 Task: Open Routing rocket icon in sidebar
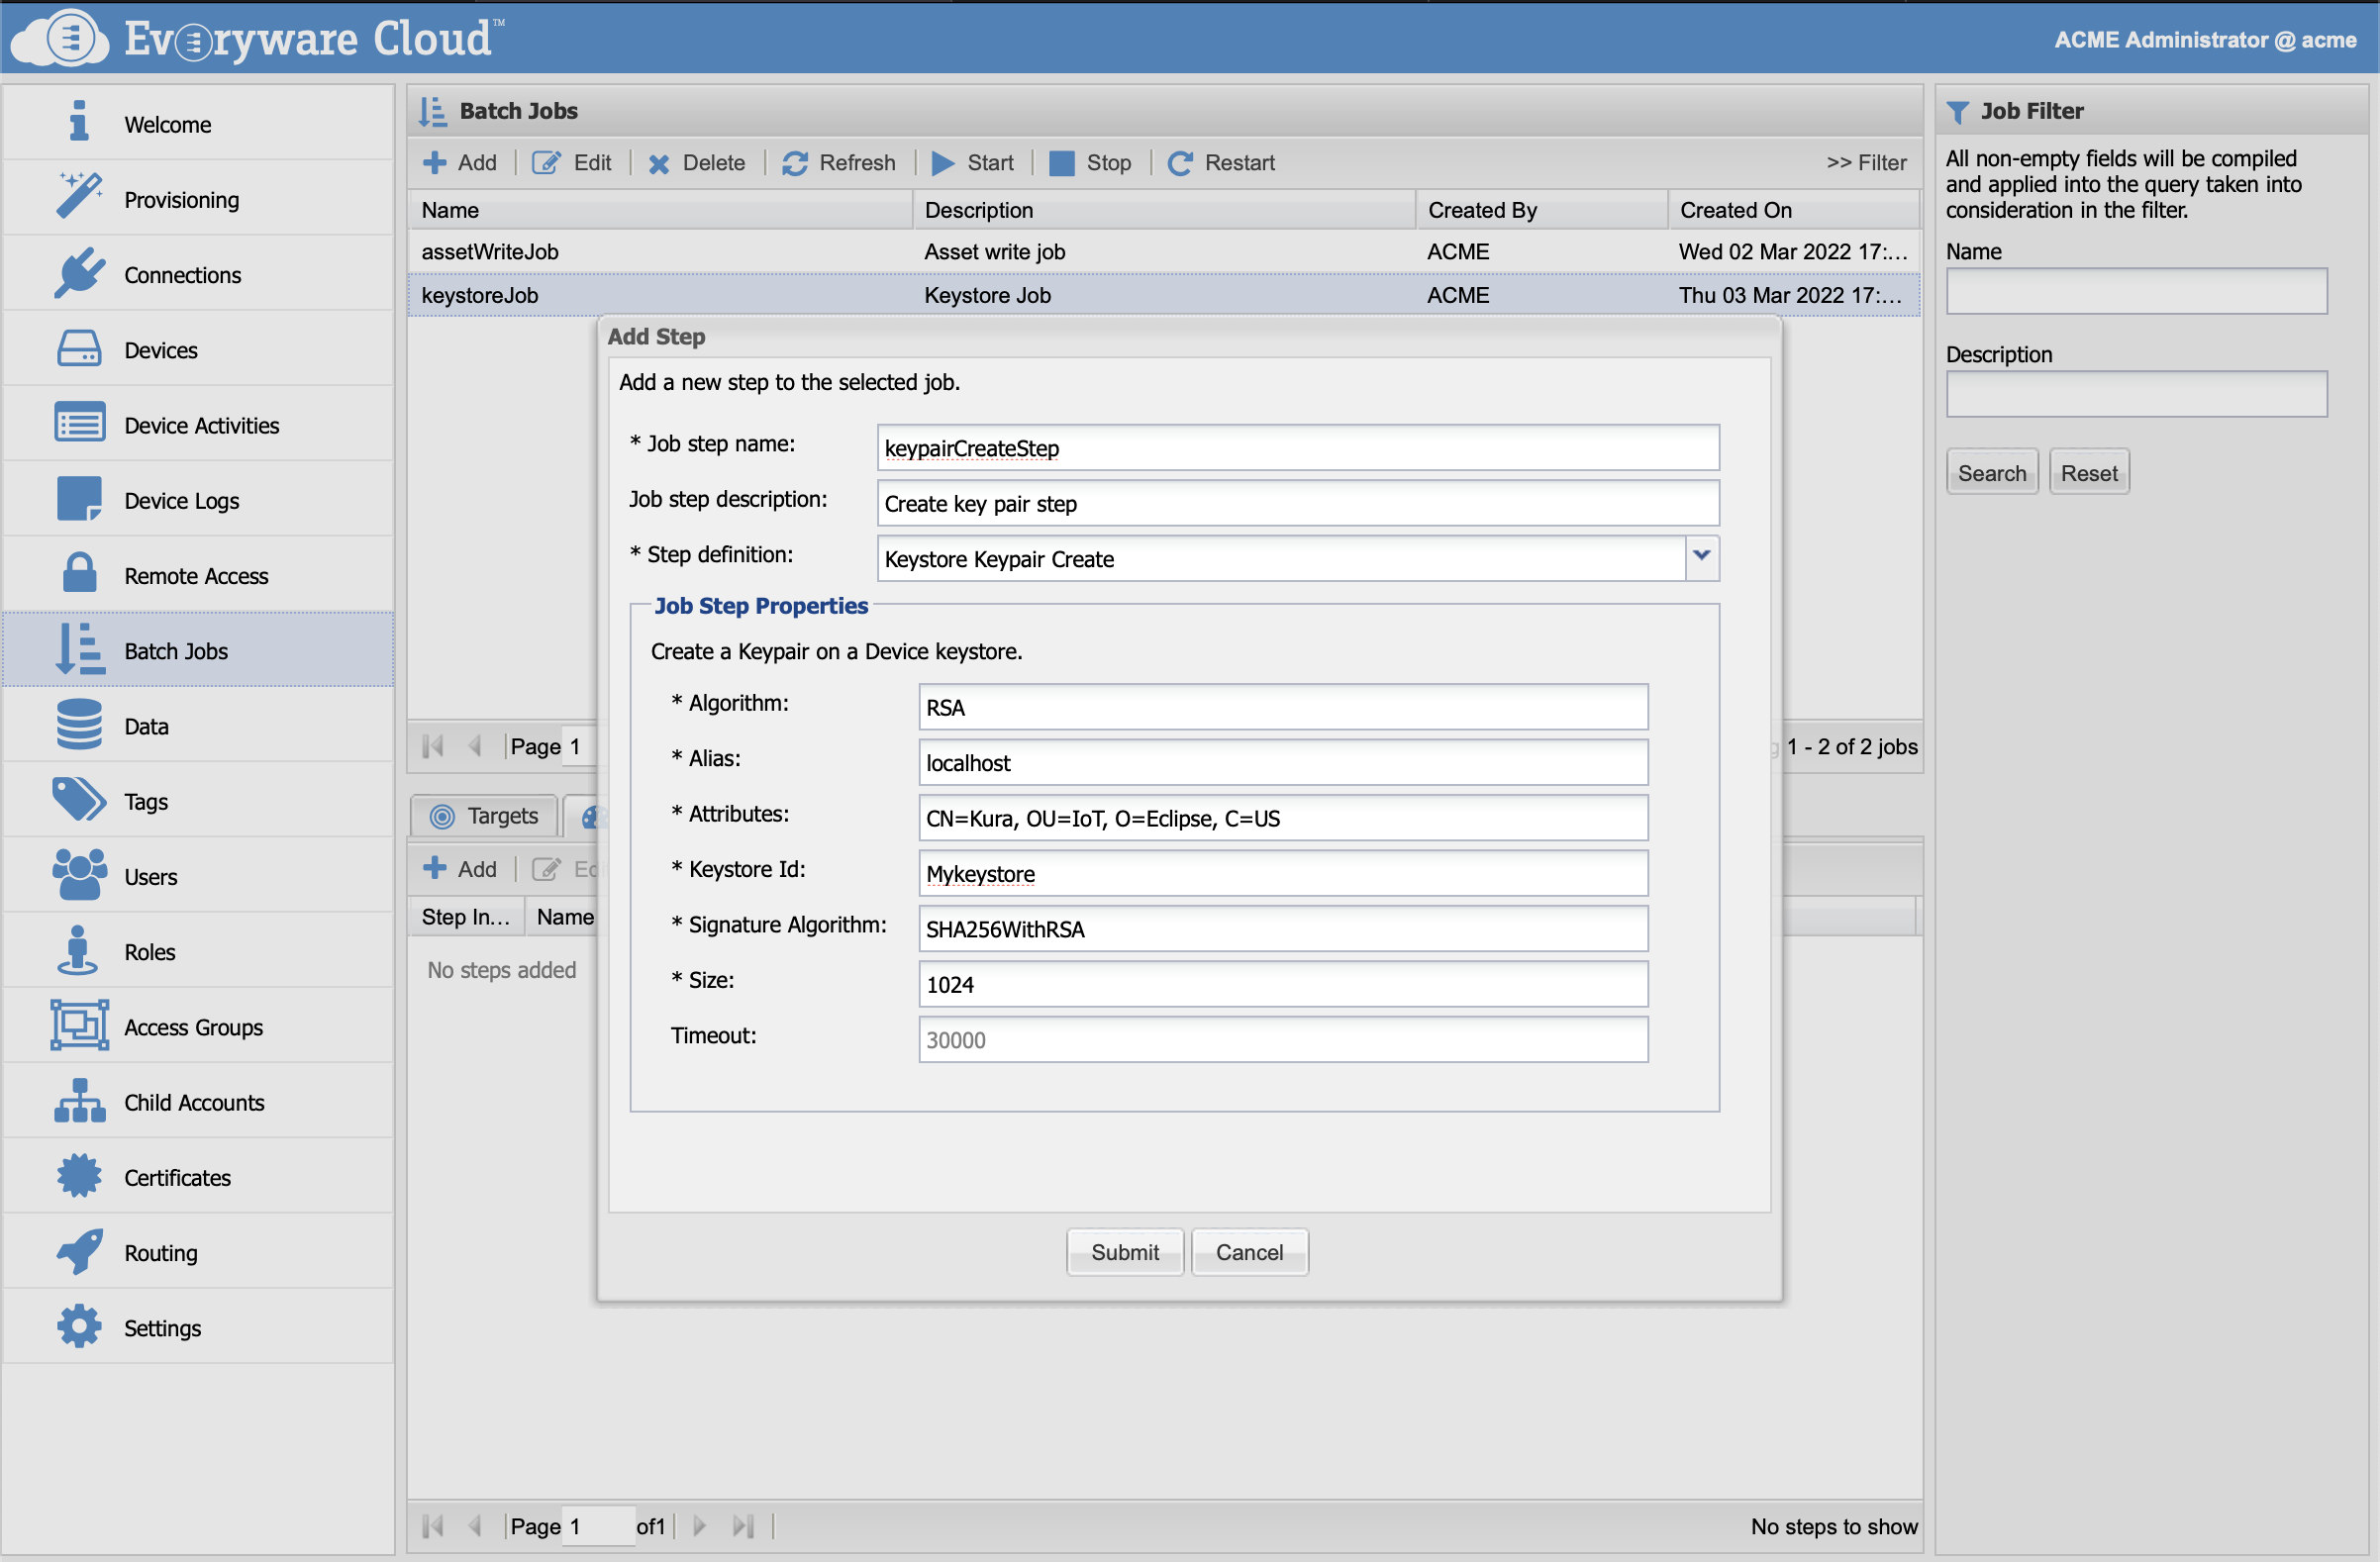79,1251
